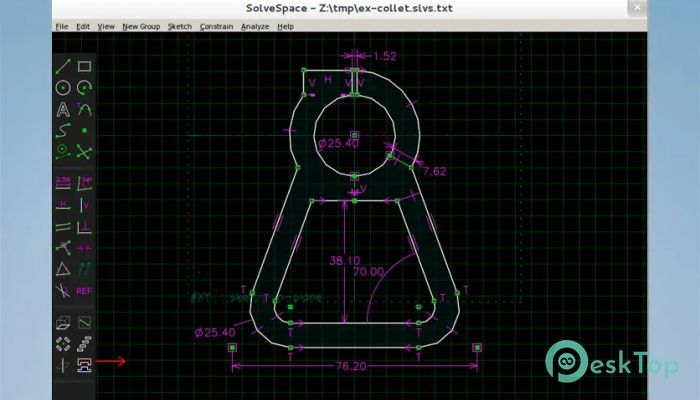Apply the angle constraint tool
Screen dimensions: 700x400
tap(84, 183)
